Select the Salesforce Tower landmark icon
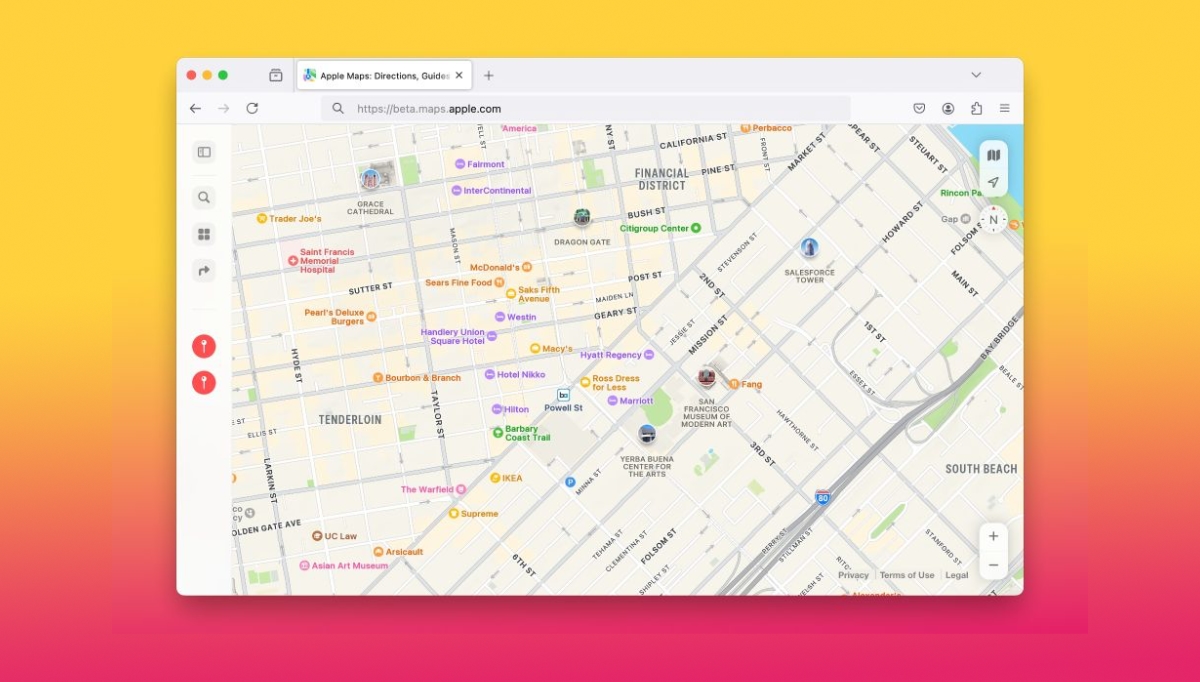This screenshot has width=1200, height=682. [809, 247]
